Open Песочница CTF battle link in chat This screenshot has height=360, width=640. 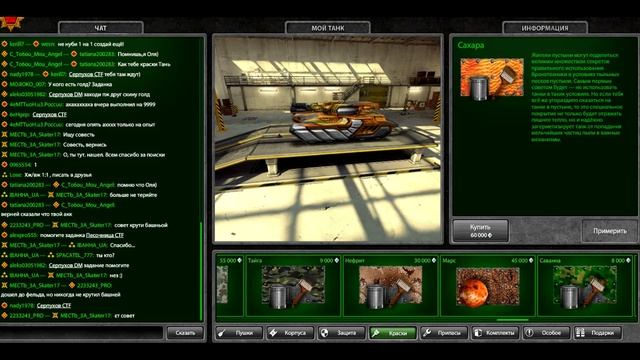click(104, 235)
